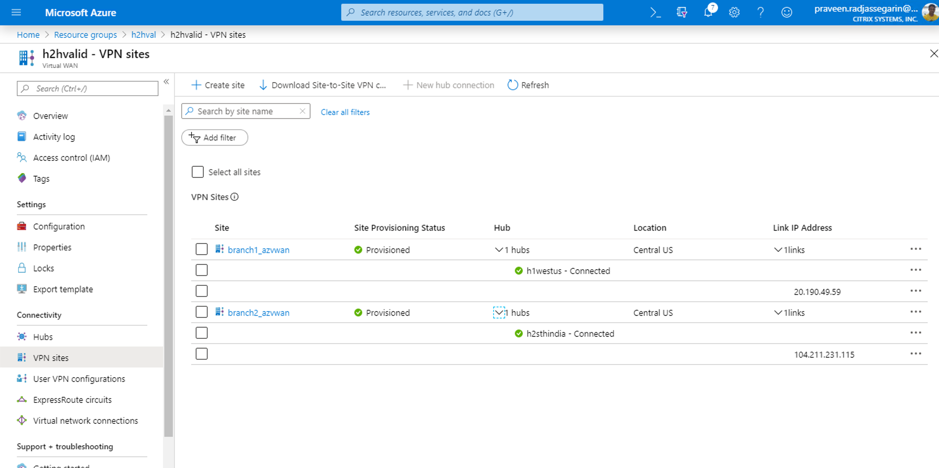Open more options for branch2_azvwan row
Screen dimensions: 939x468
[x=915, y=312]
